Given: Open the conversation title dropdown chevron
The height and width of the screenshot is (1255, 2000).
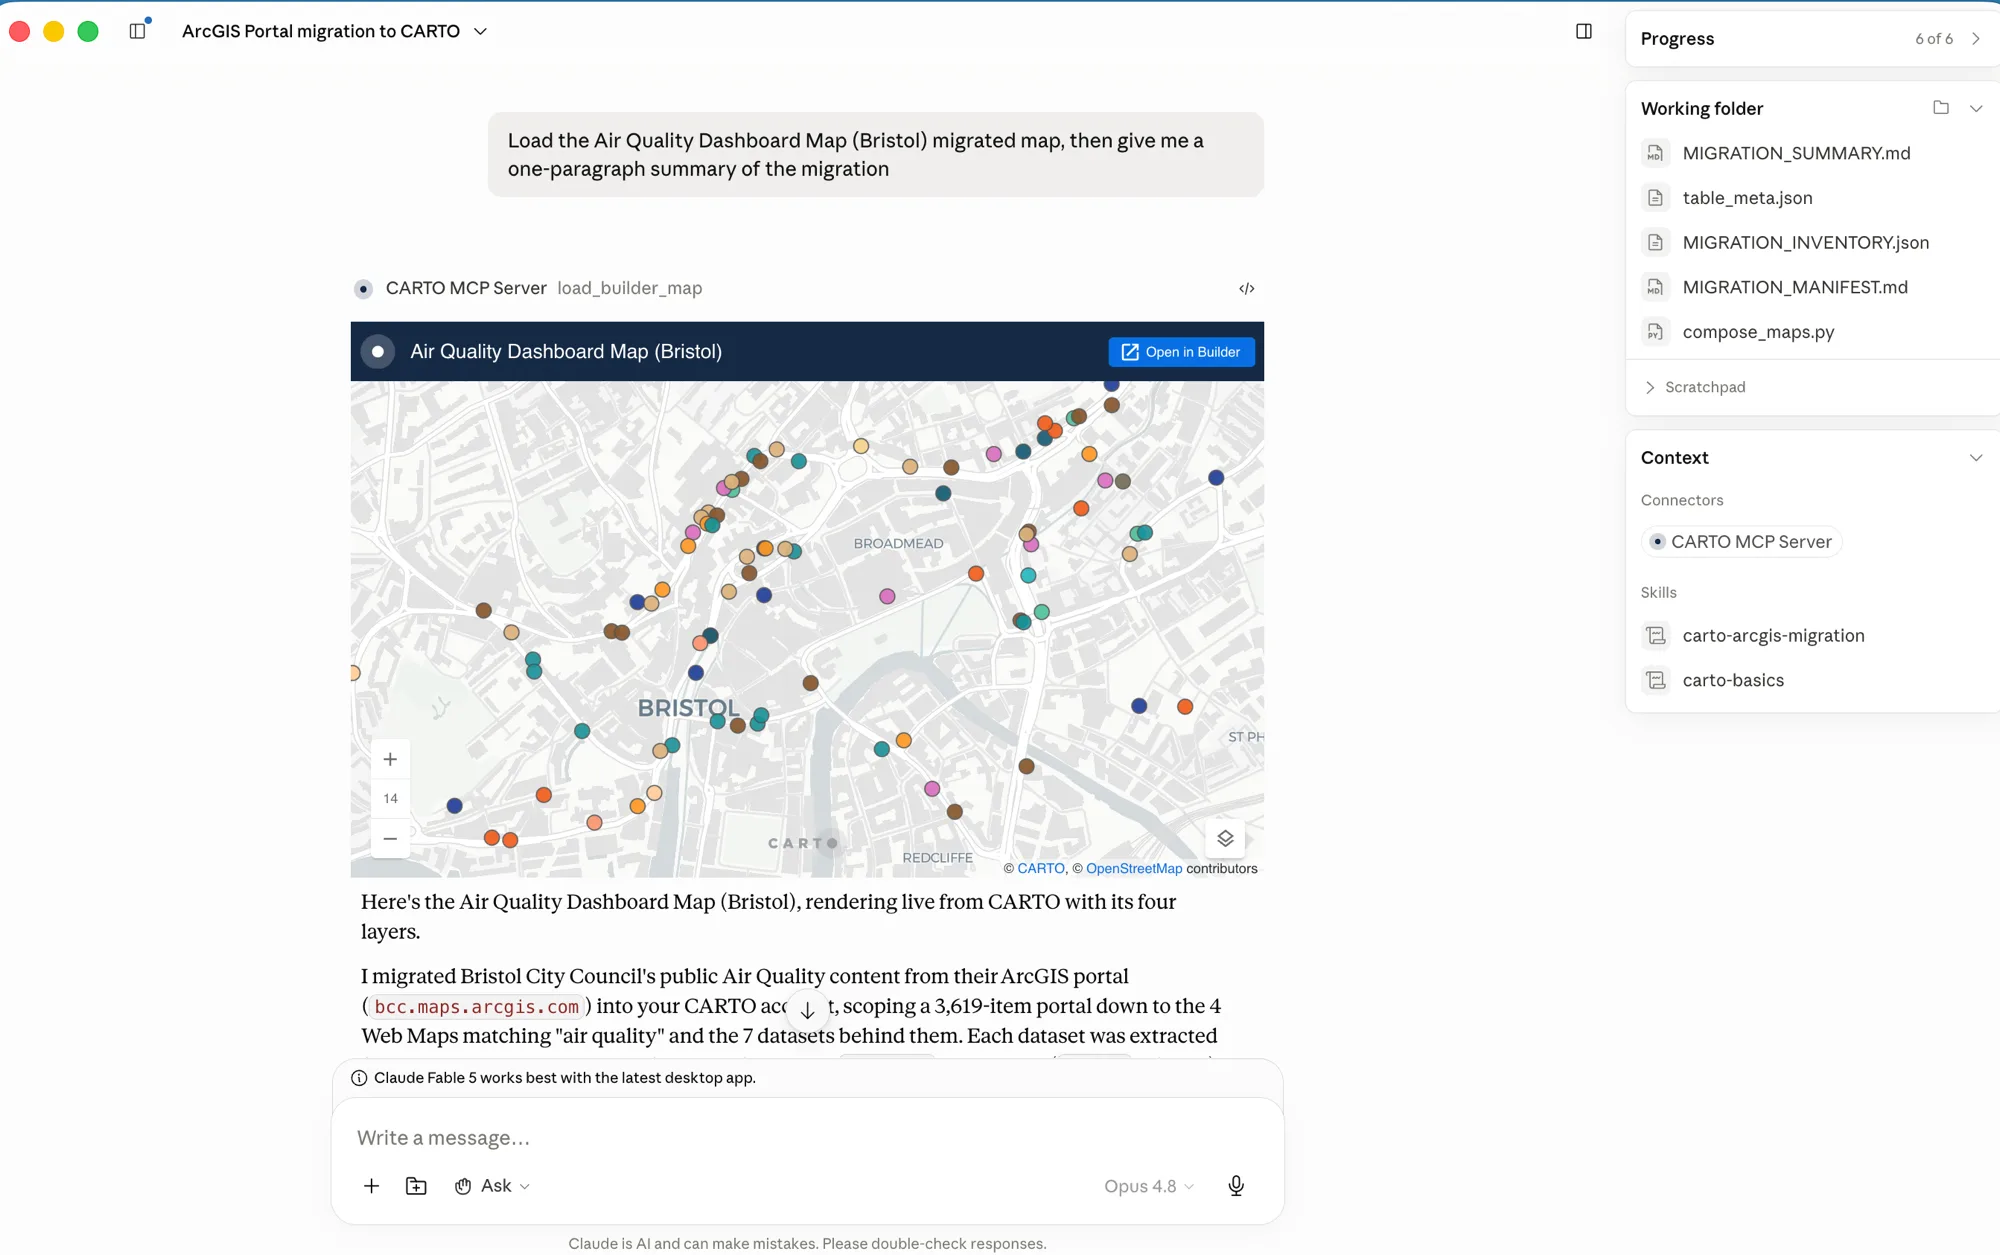Looking at the screenshot, I should pos(480,31).
